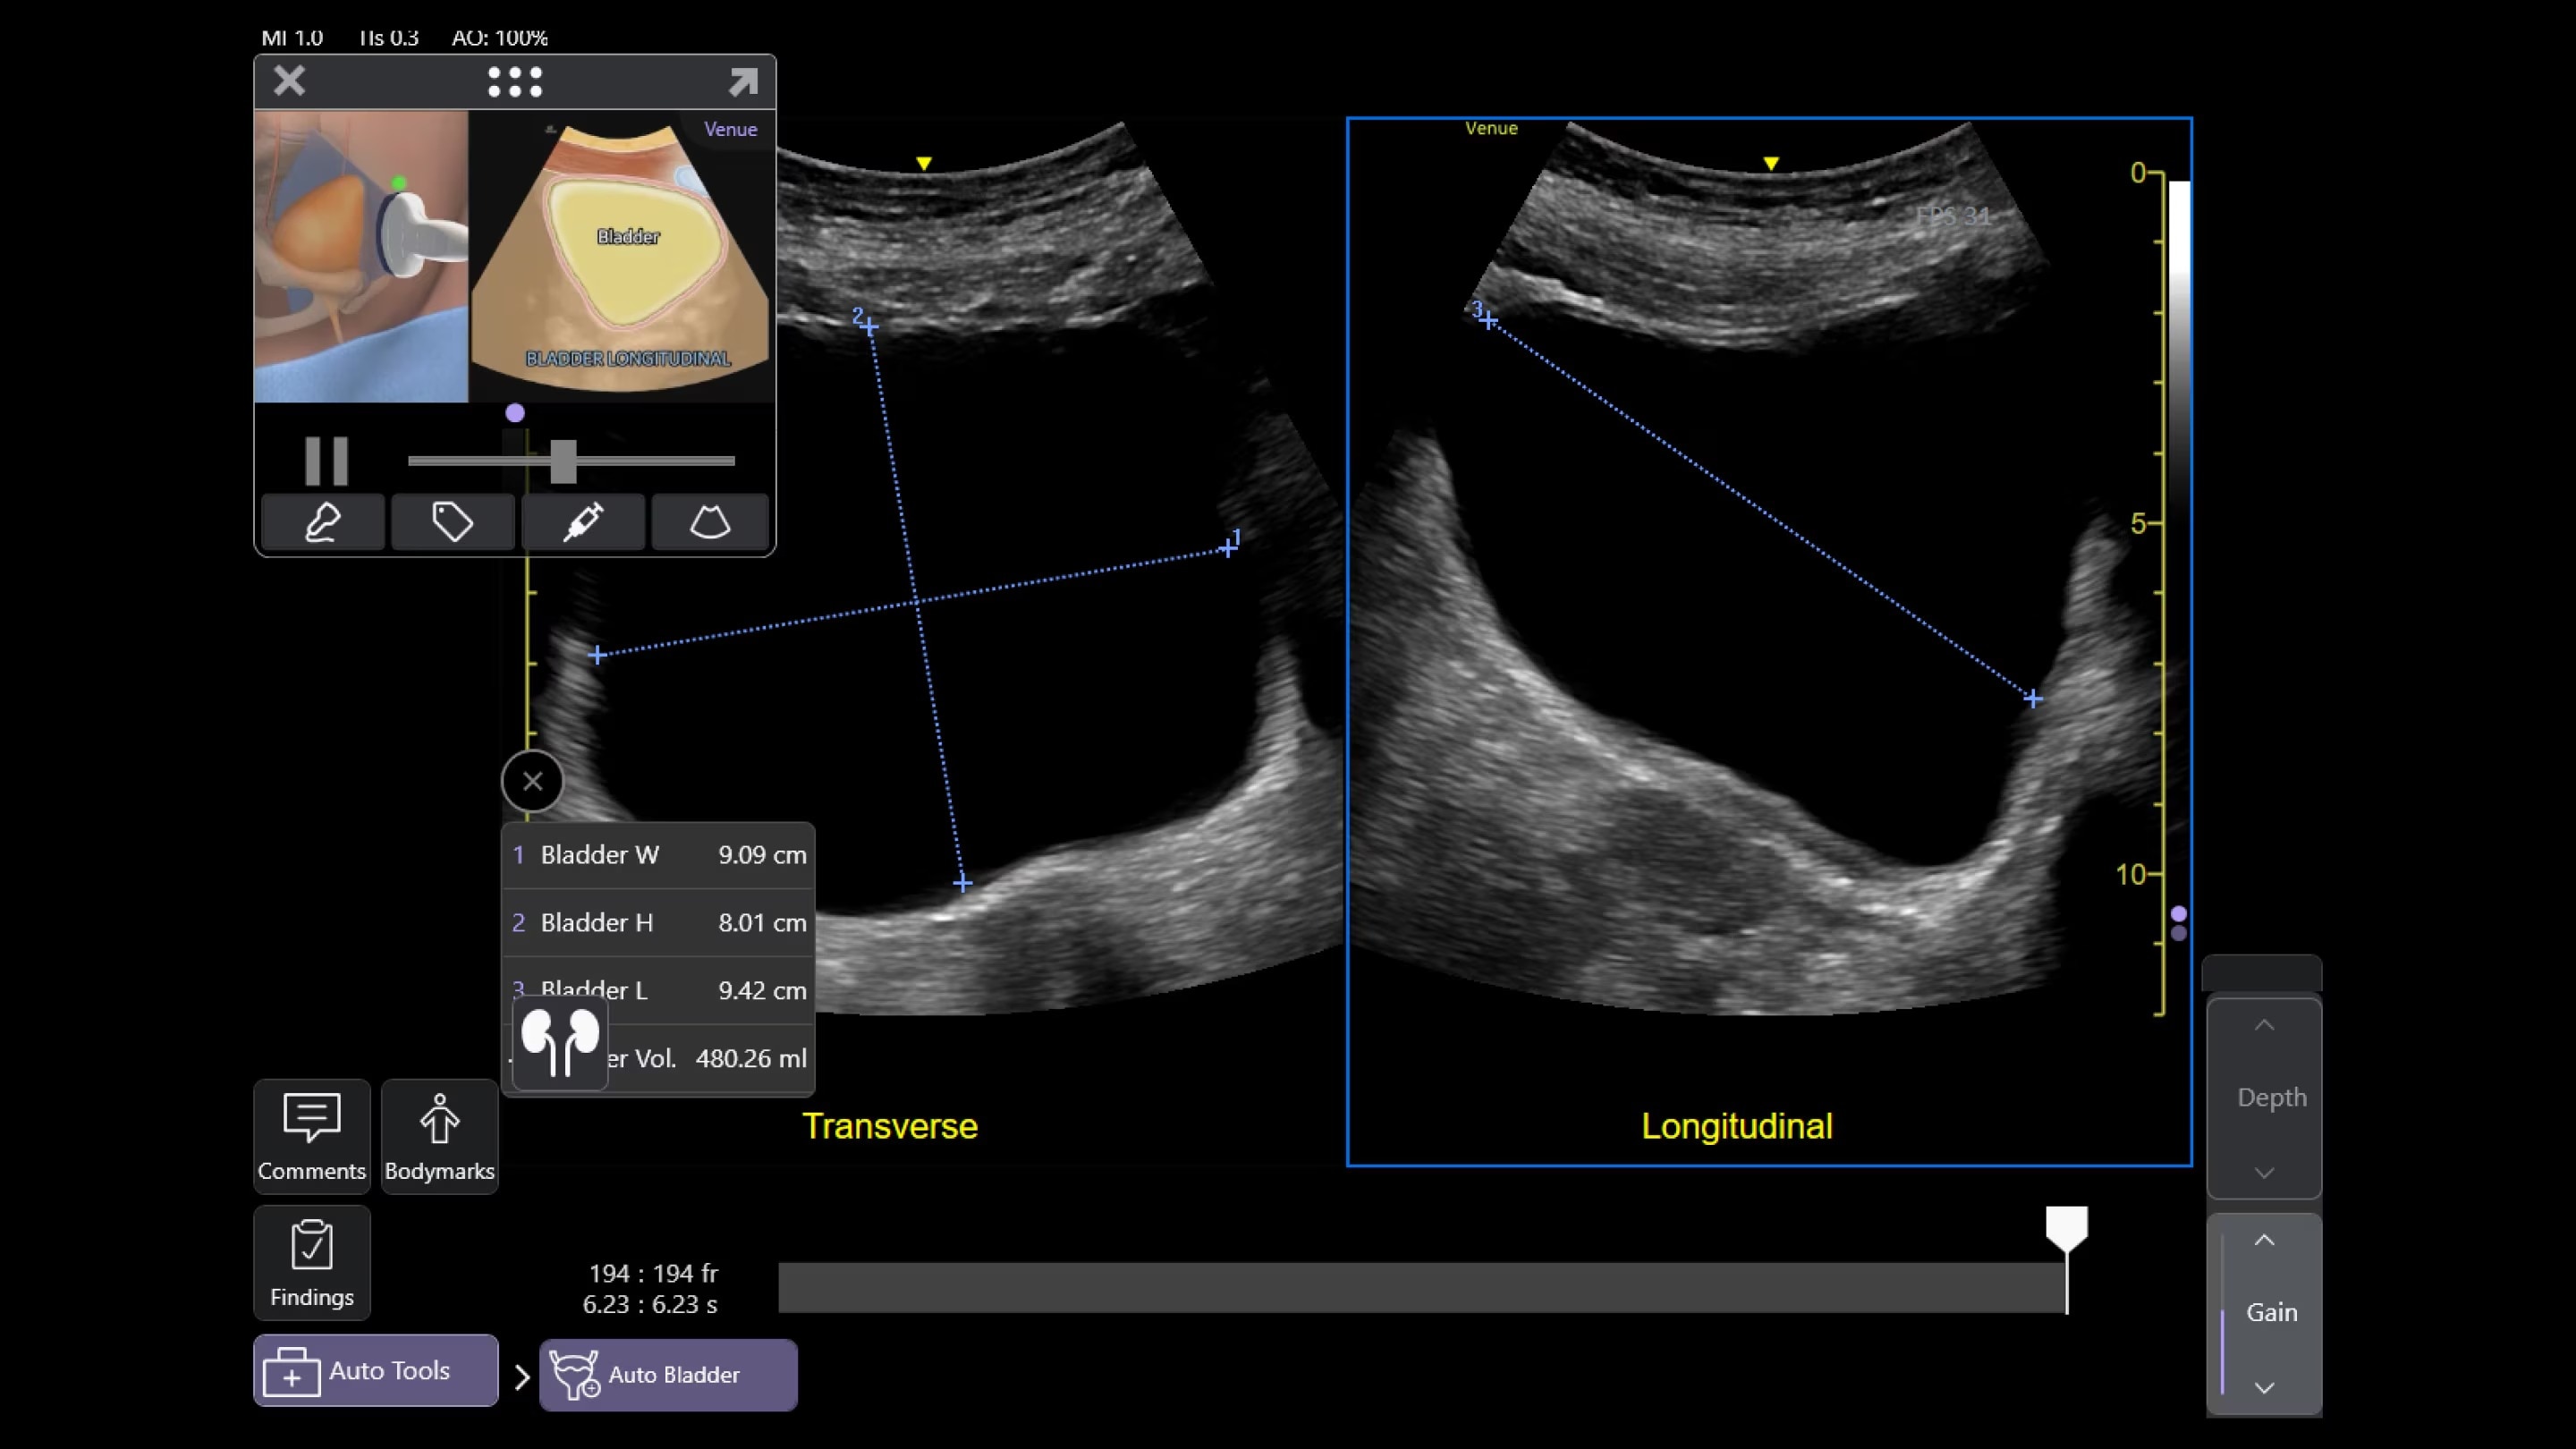Click the cine loop frame marker
This screenshot has width=2576, height=1449.
(x=2066, y=1228)
